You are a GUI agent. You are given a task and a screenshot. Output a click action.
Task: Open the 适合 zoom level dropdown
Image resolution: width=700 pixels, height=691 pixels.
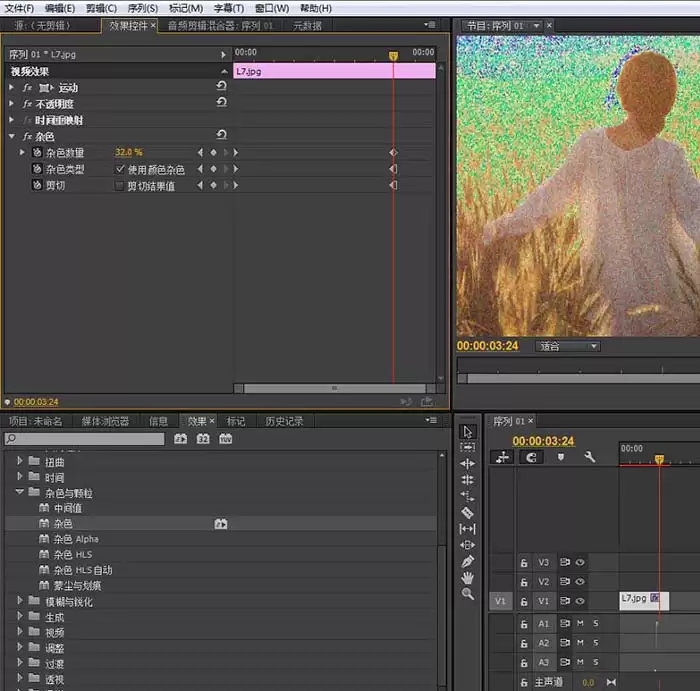point(568,346)
